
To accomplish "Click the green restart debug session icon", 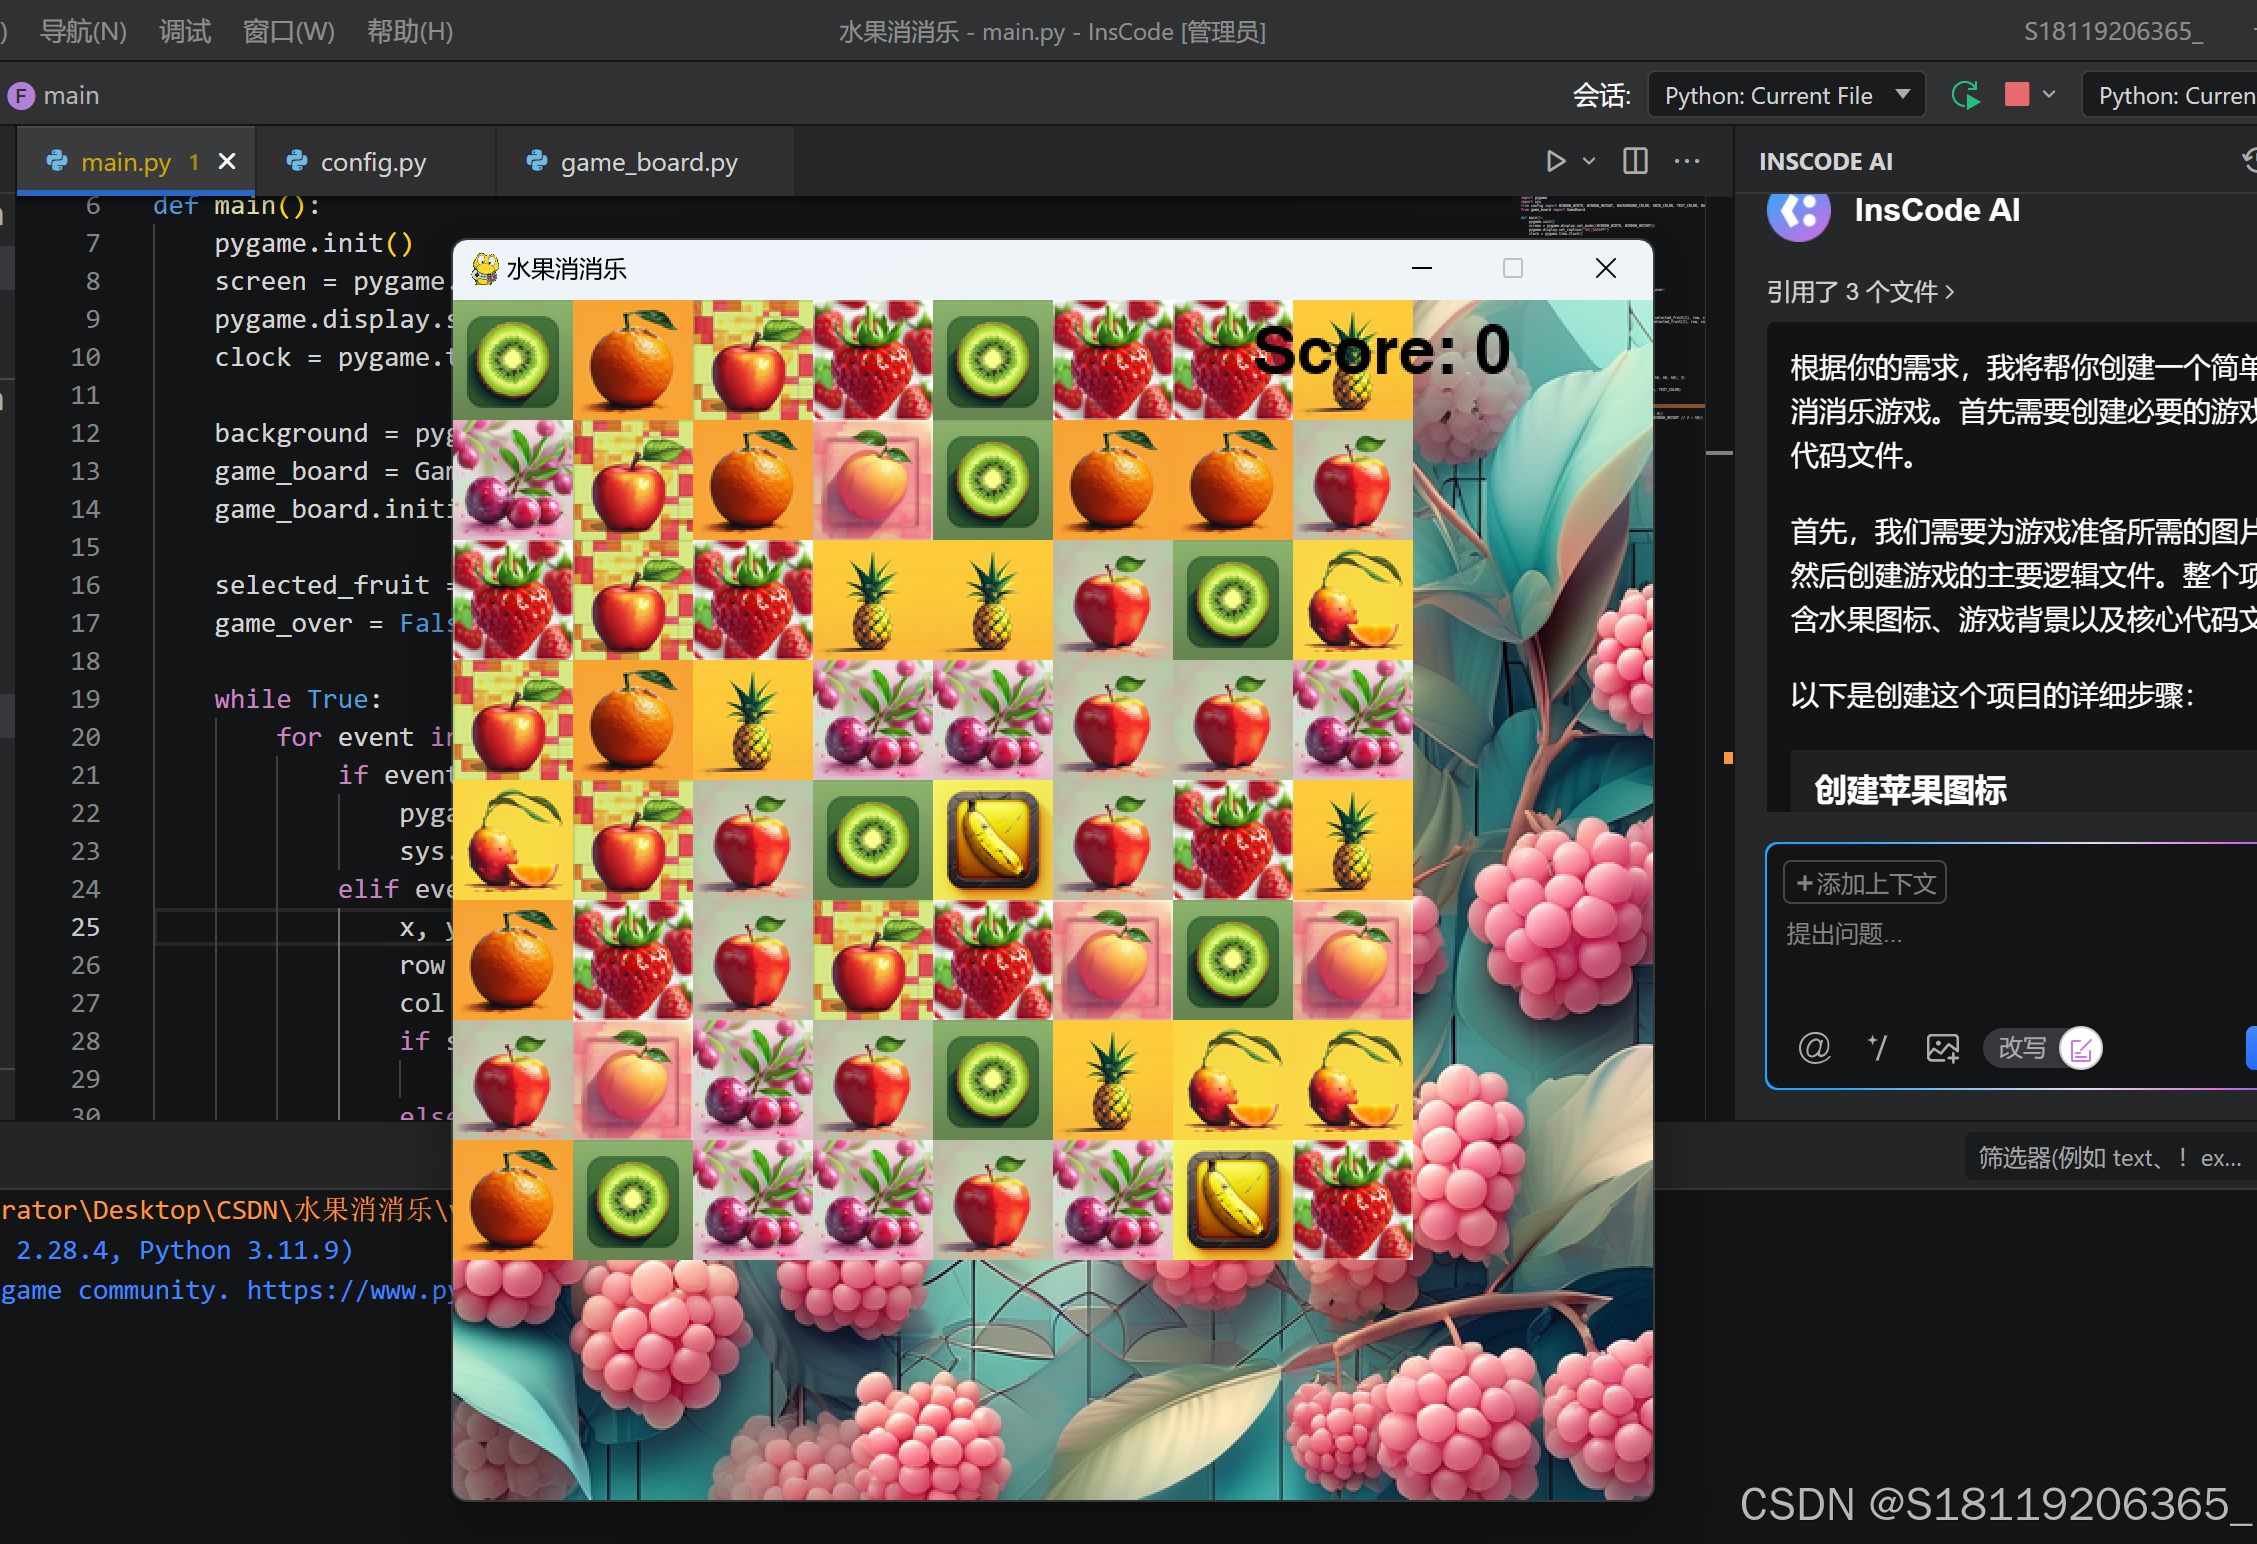I will 1965,95.
